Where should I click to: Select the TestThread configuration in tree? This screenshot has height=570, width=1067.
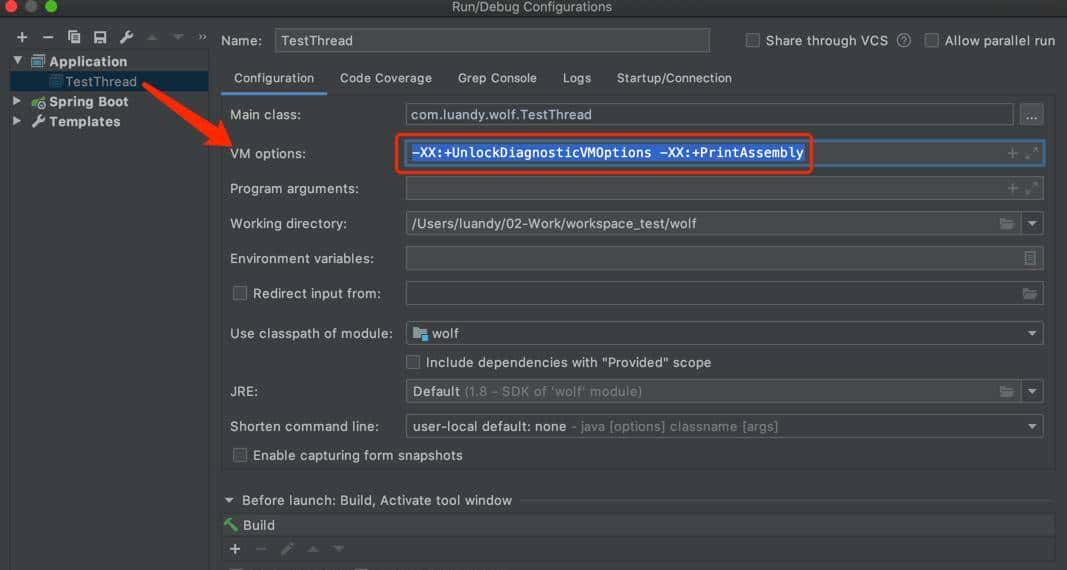(x=100, y=81)
